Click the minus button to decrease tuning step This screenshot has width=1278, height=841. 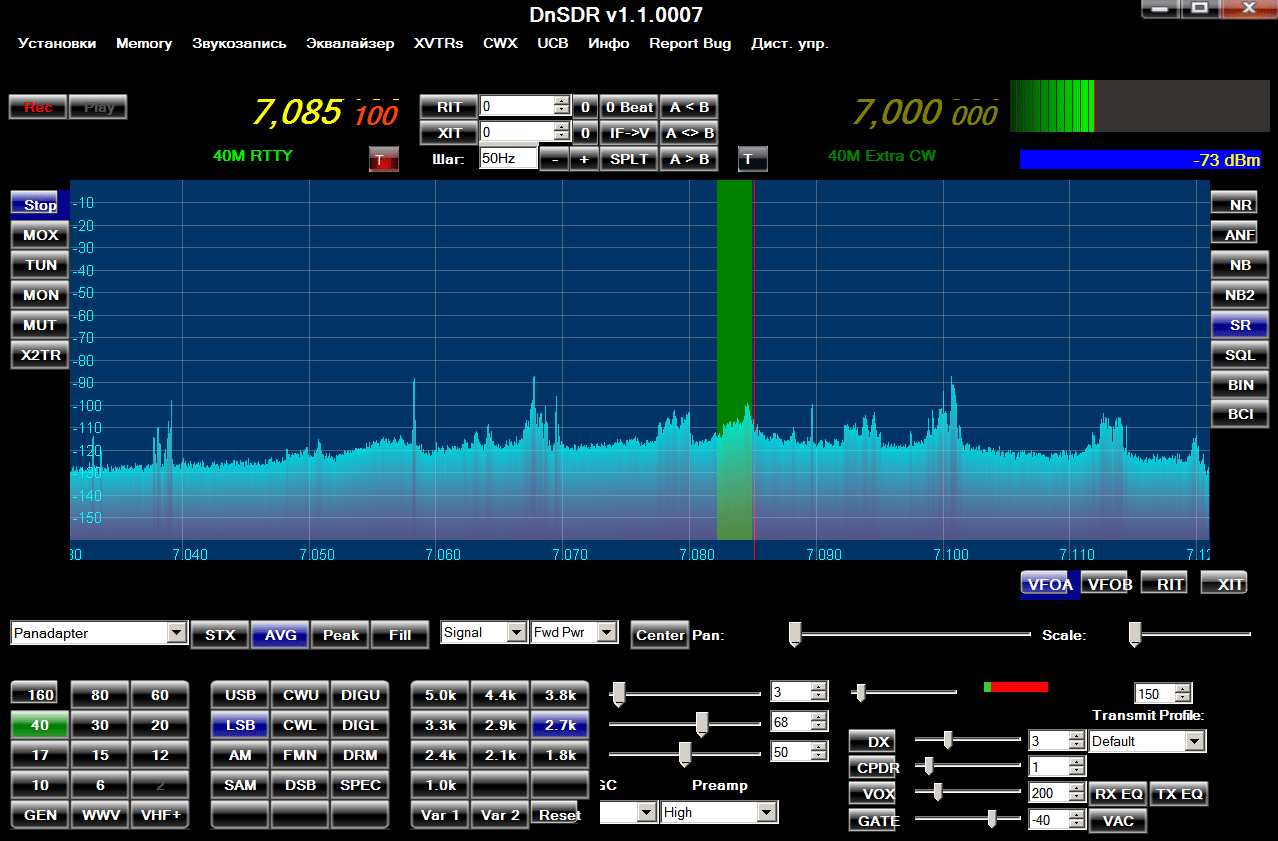click(554, 160)
